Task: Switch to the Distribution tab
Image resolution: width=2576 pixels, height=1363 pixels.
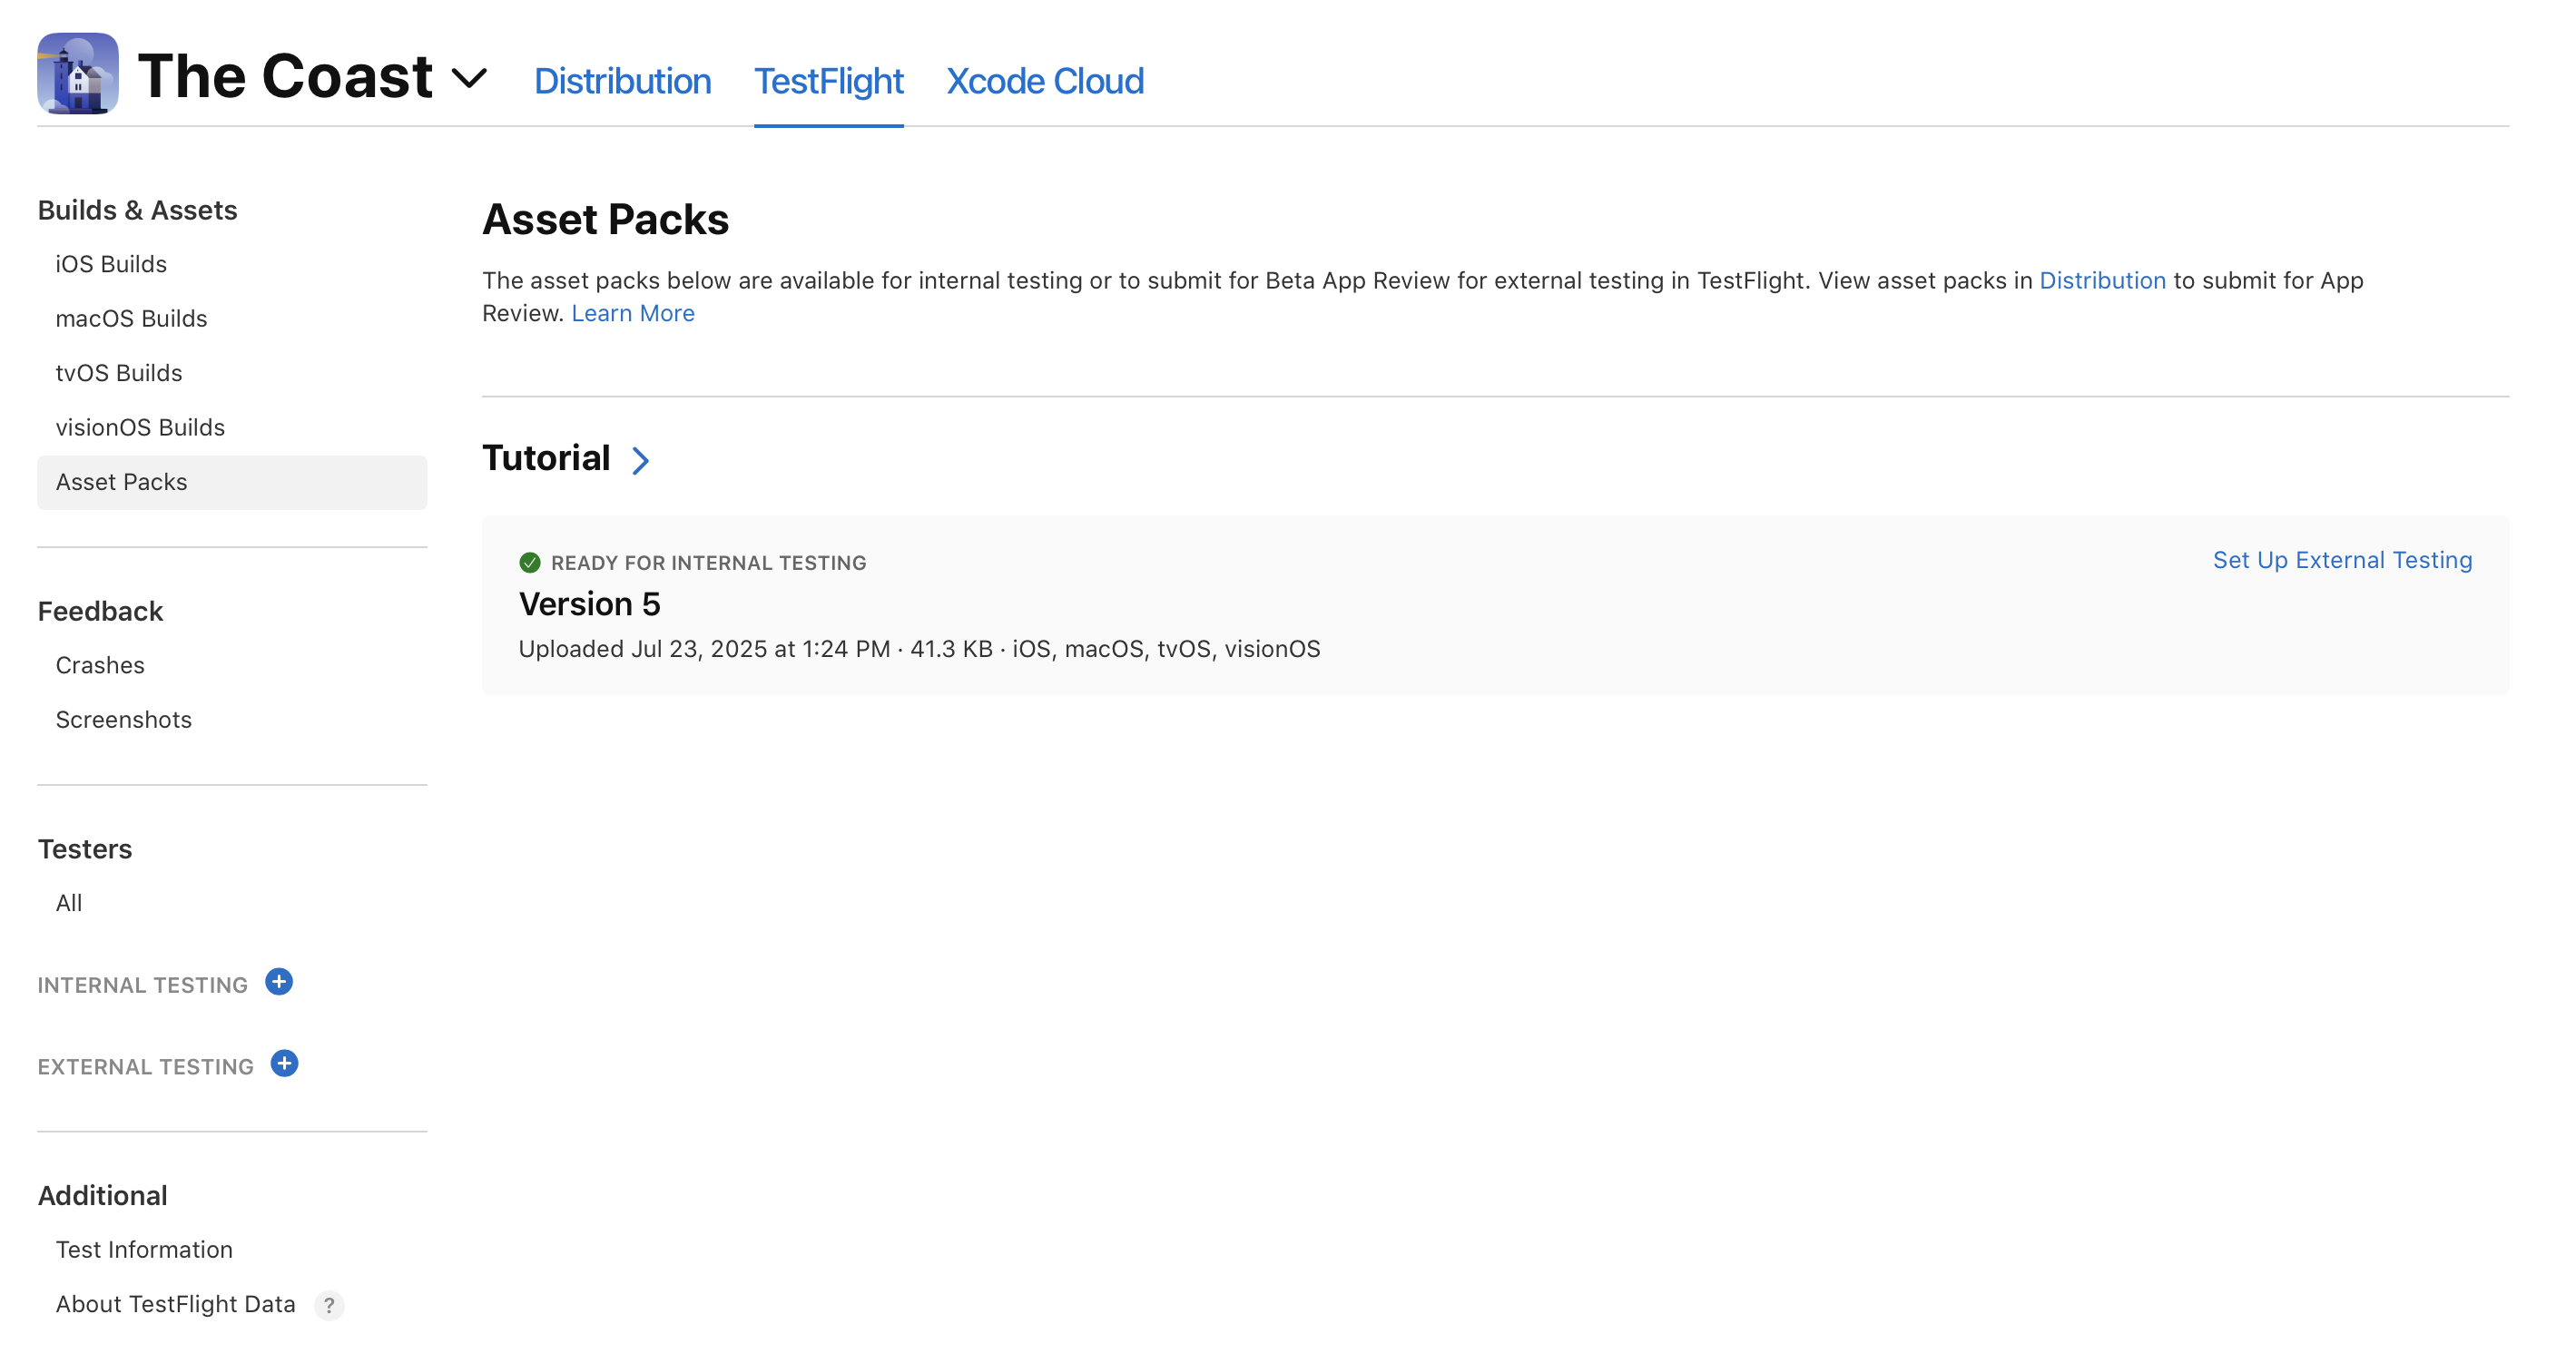Action: tap(622, 81)
